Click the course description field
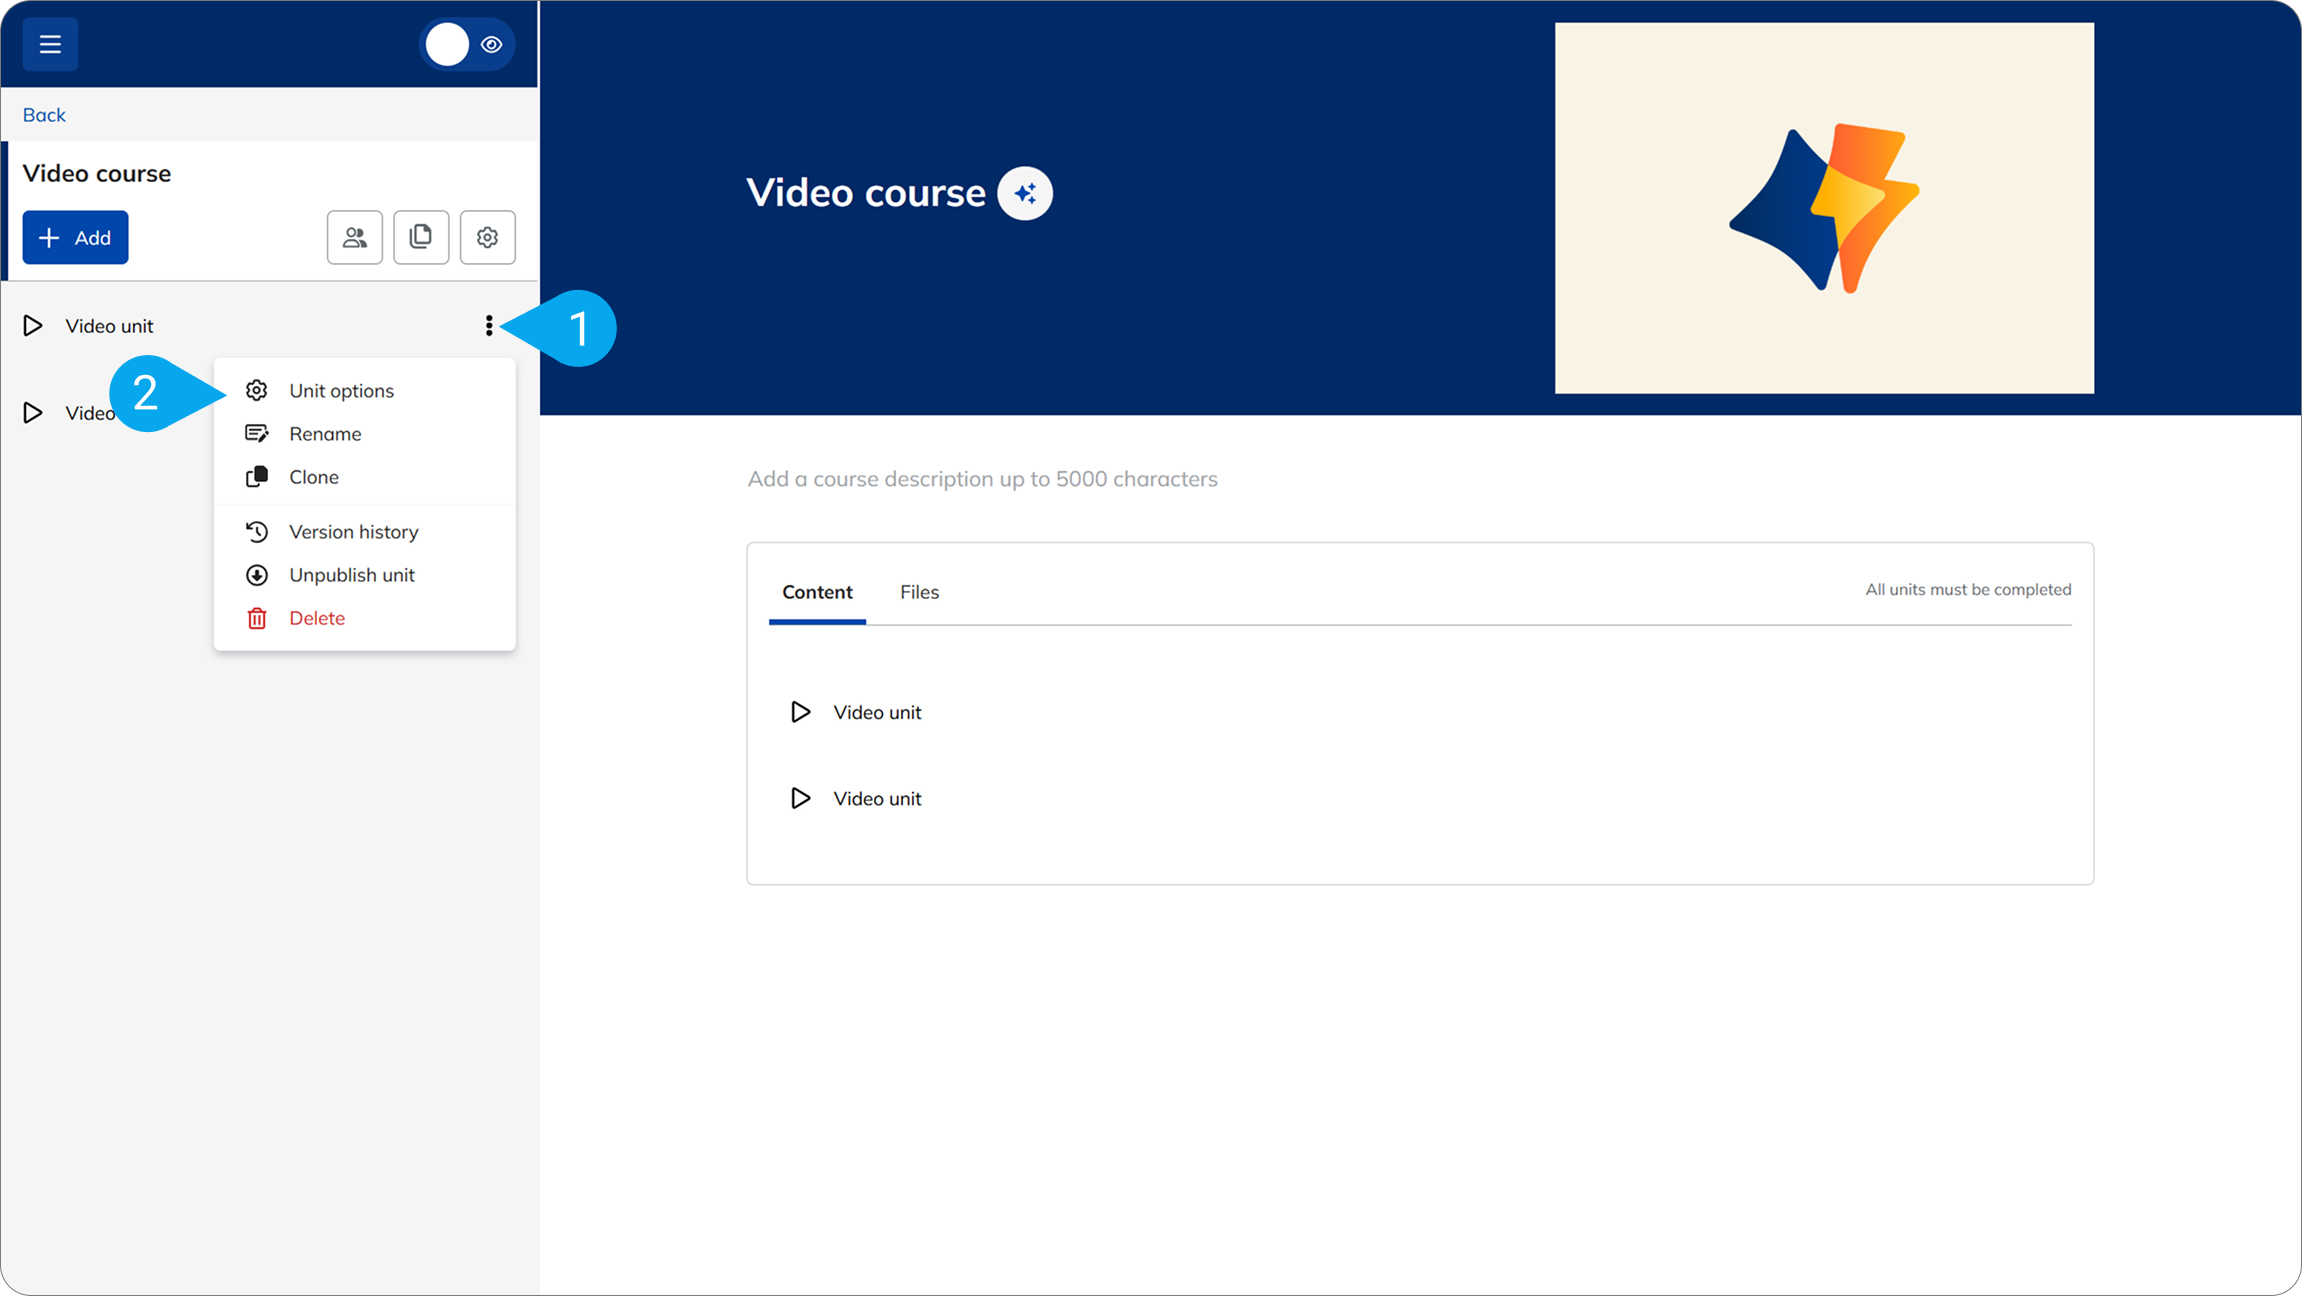The width and height of the screenshot is (2302, 1296). [982, 479]
